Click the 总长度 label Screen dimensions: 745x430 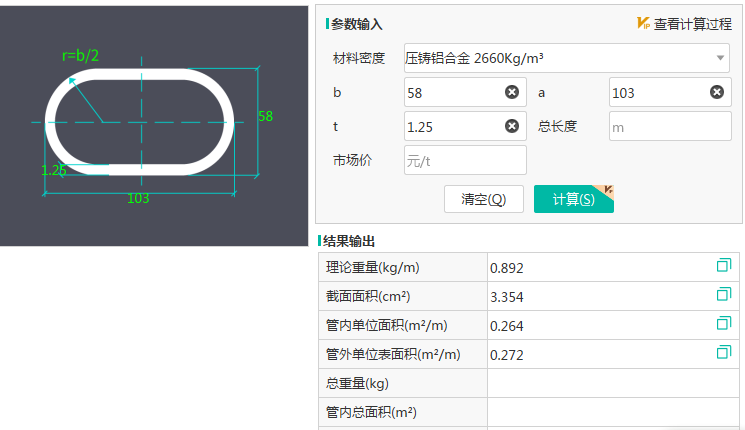tap(557, 126)
